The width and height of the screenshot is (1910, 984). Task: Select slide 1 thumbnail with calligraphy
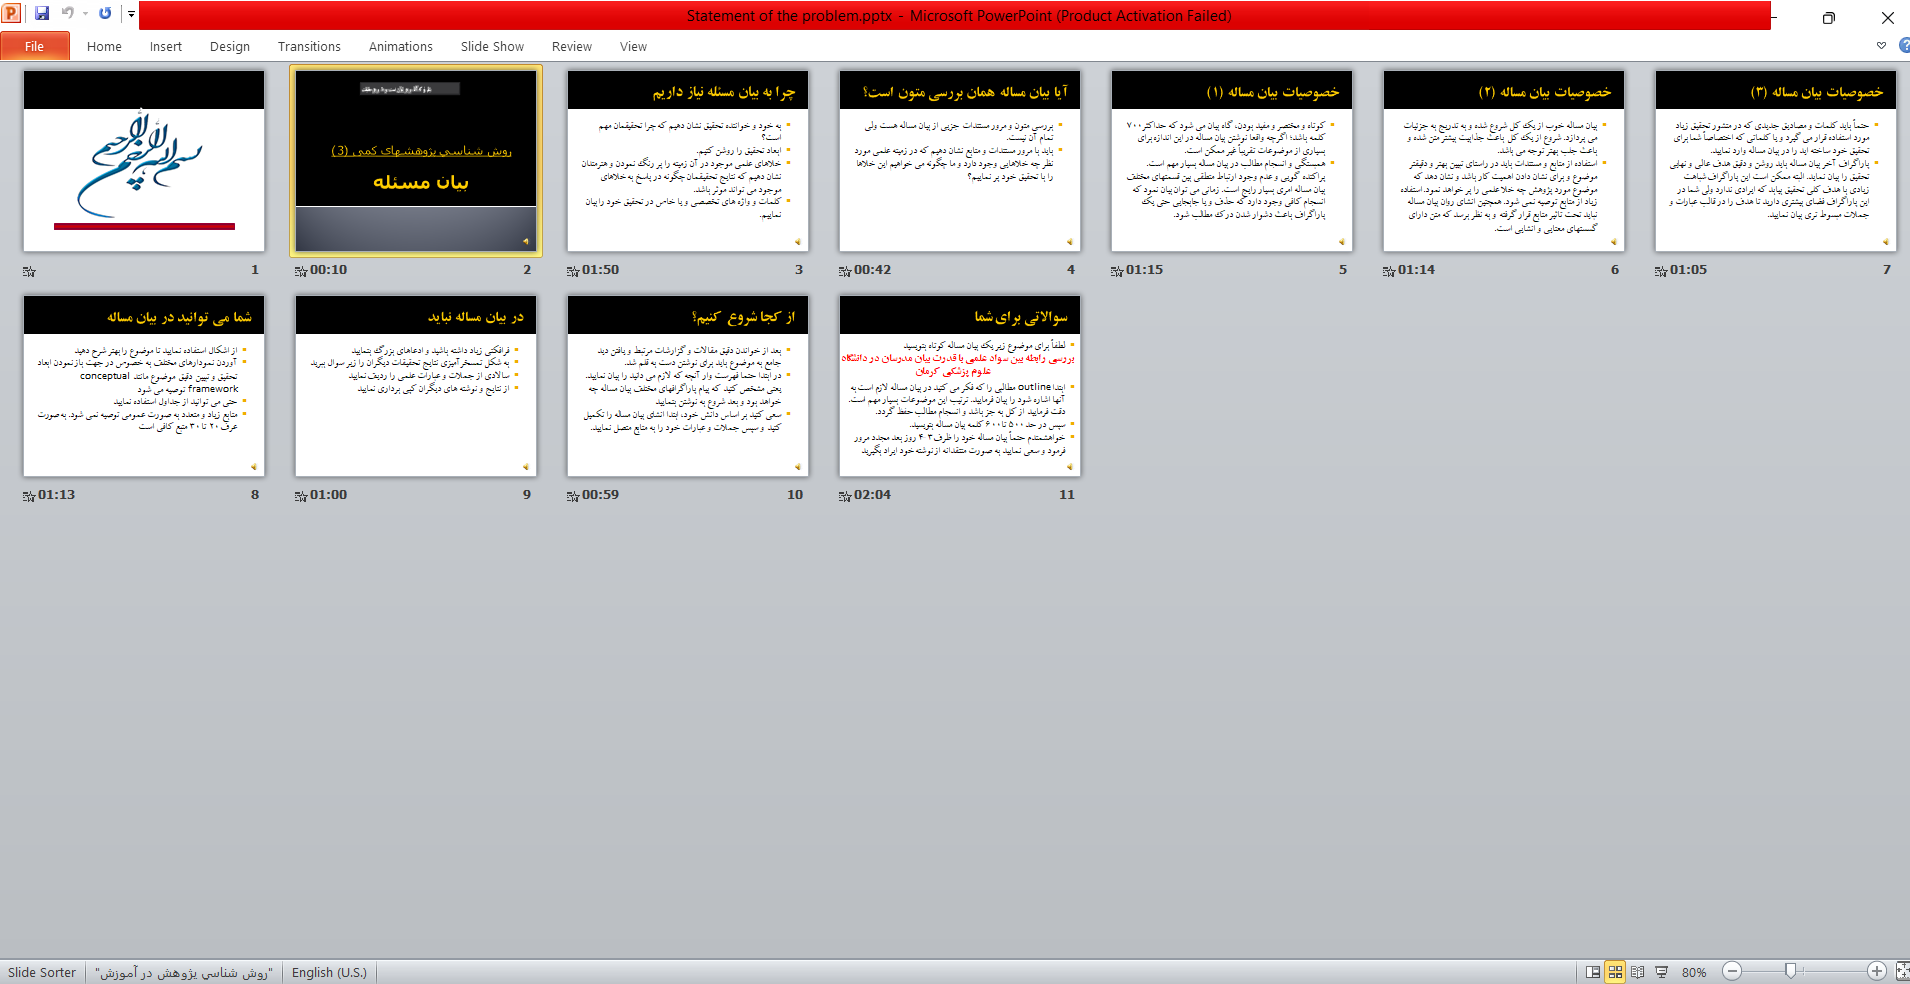click(144, 160)
